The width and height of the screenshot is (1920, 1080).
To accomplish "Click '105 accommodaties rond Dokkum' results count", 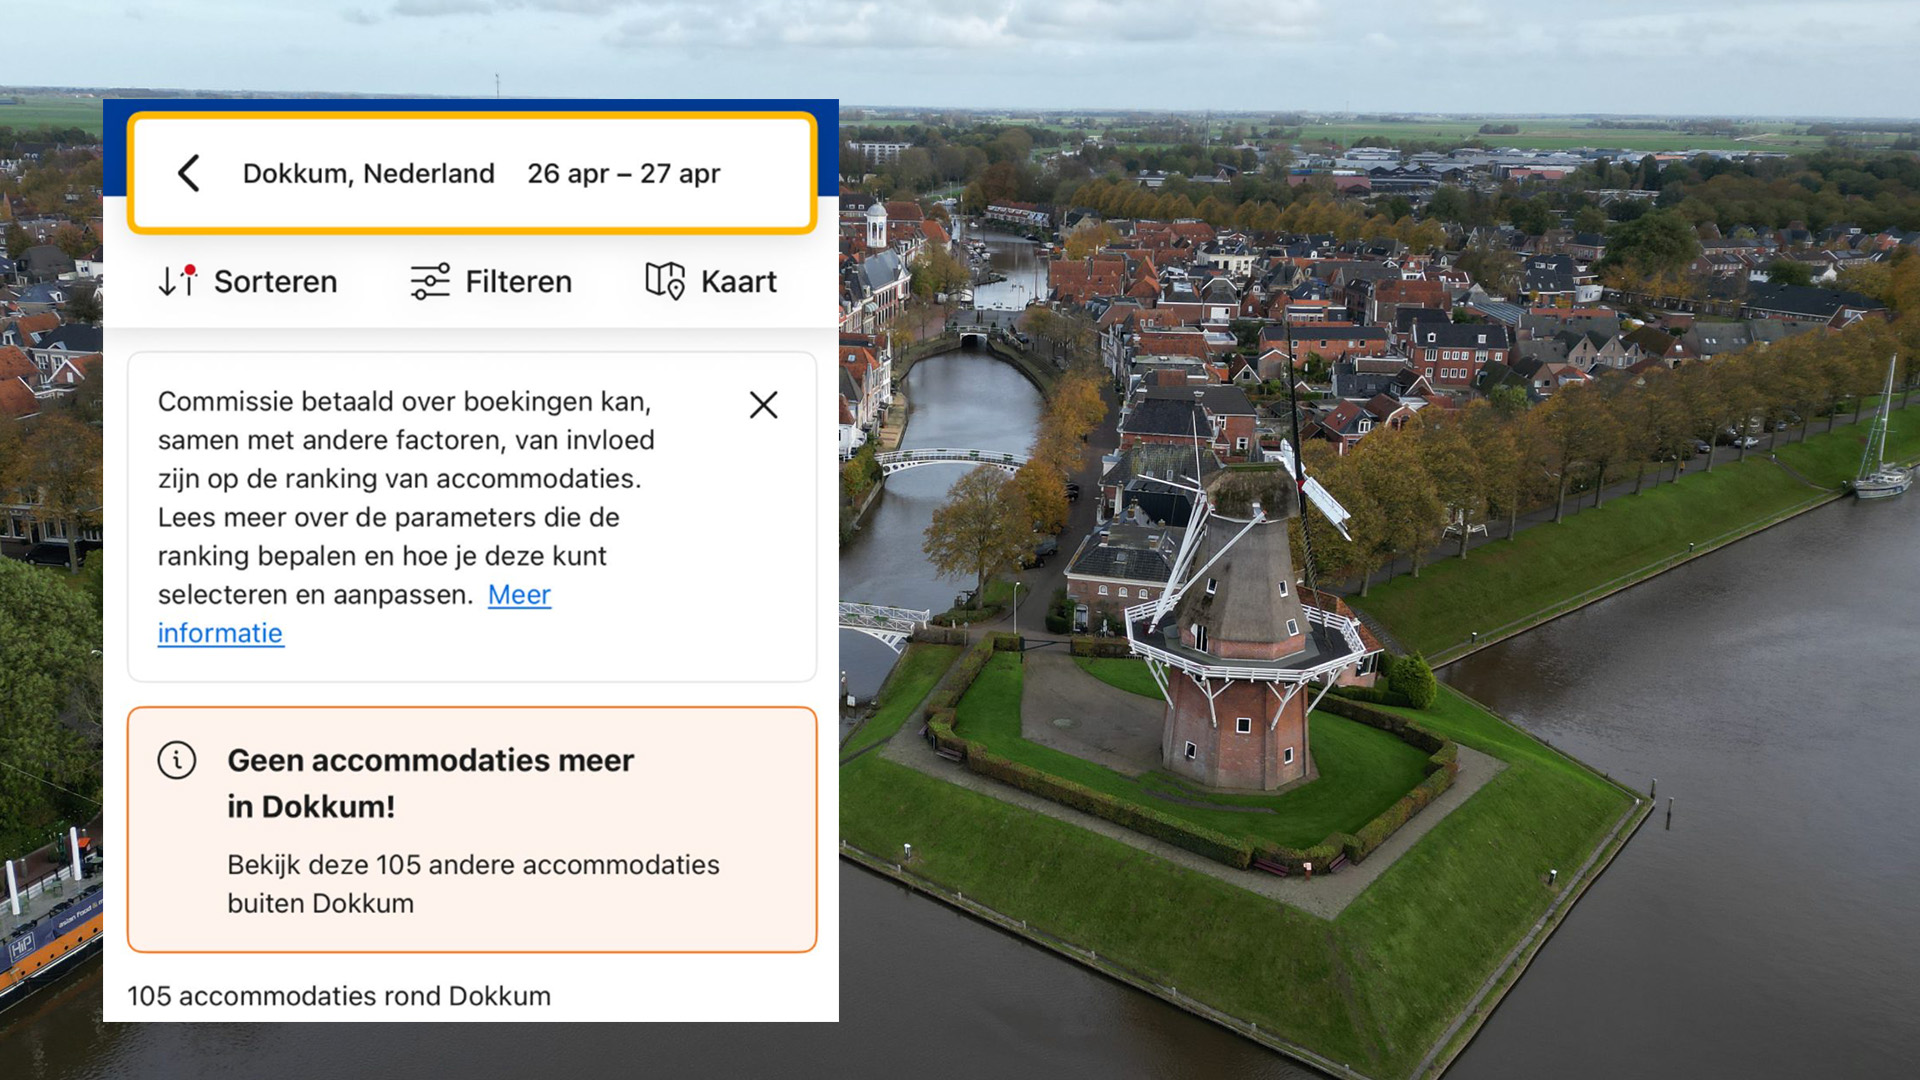I will (339, 996).
